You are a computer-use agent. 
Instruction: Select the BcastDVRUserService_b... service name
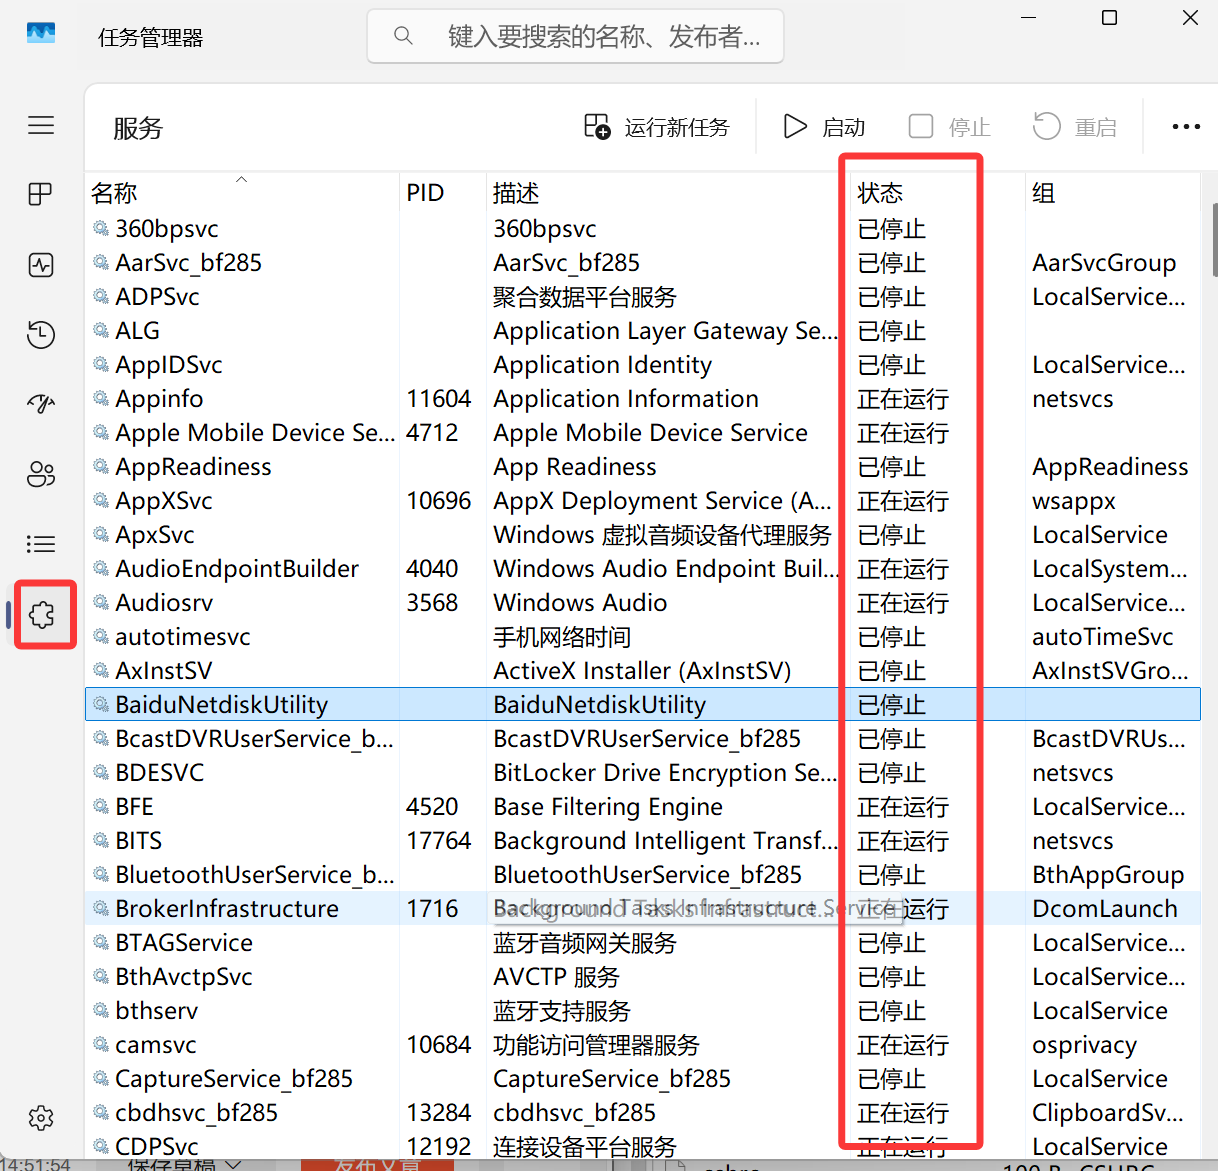[254, 739]
